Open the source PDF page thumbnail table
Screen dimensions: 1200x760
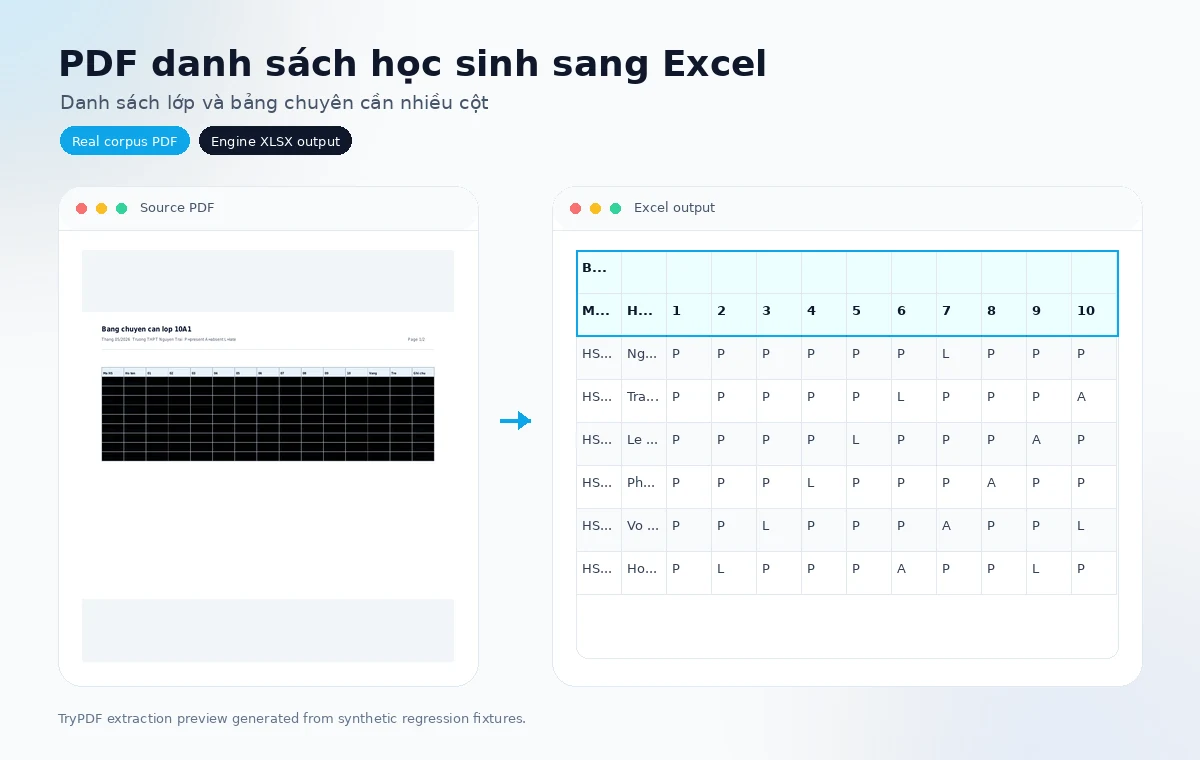pos(268,414)
